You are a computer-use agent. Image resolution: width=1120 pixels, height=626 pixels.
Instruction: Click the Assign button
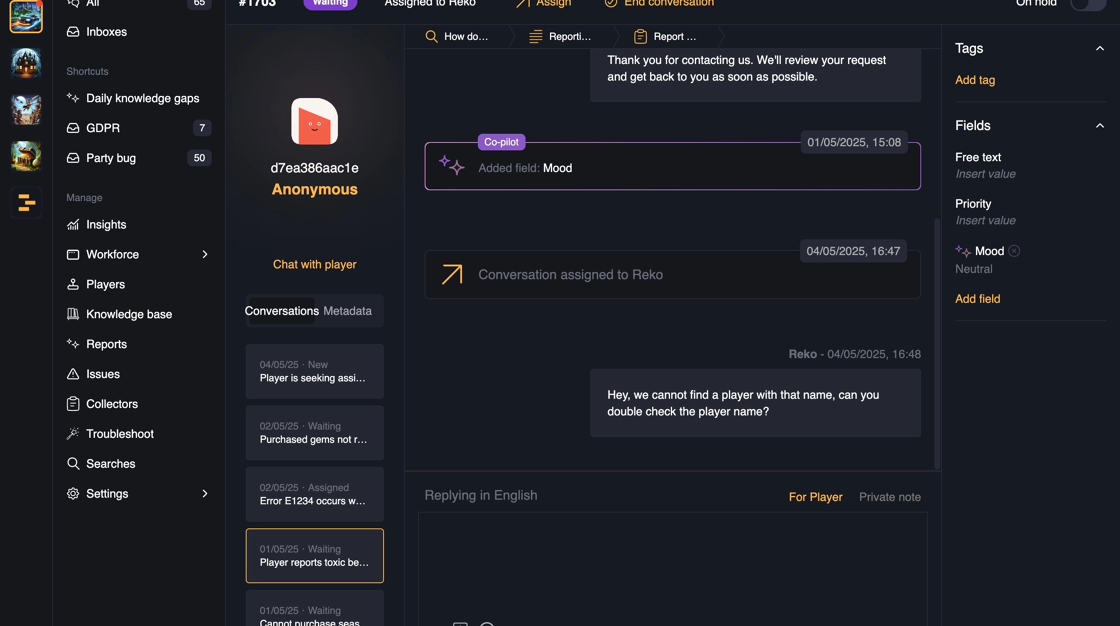(x=544, y=4)
